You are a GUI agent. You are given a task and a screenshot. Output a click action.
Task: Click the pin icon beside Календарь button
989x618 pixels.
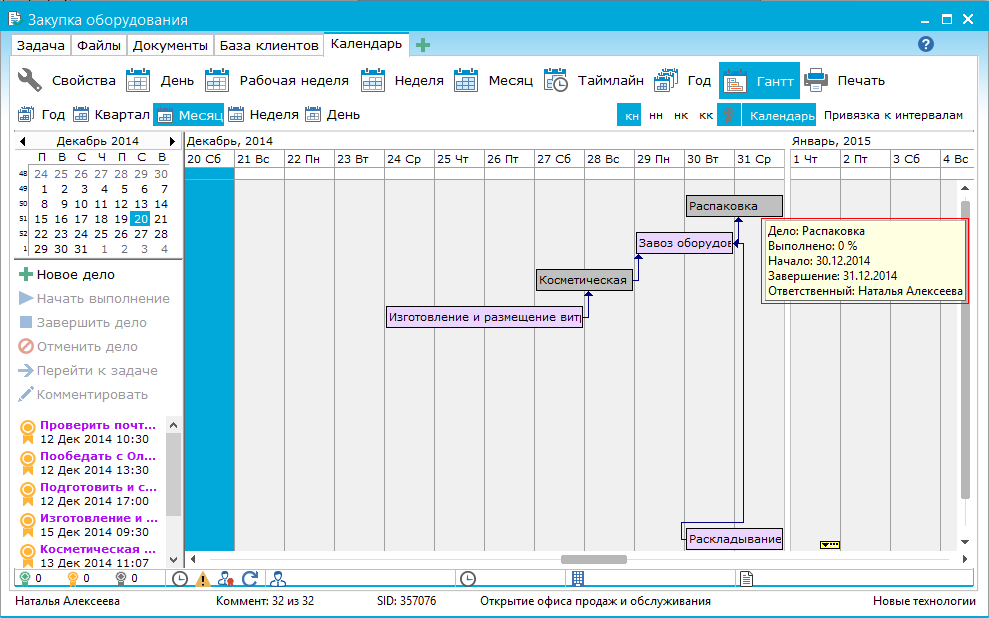click(729, 115)
